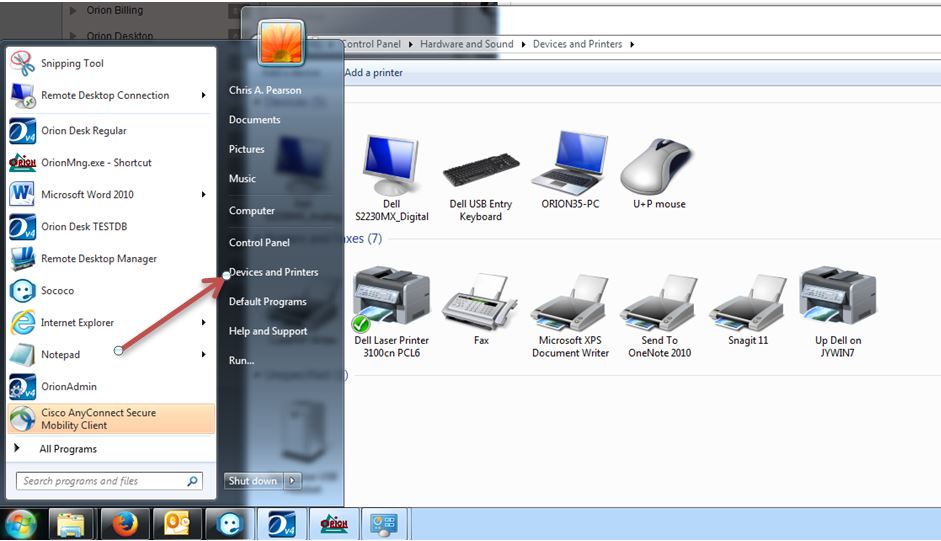Screen dimensions: 941x541
Task: Expand Internet Explorer jump list arrow
Action: point(203,322)
